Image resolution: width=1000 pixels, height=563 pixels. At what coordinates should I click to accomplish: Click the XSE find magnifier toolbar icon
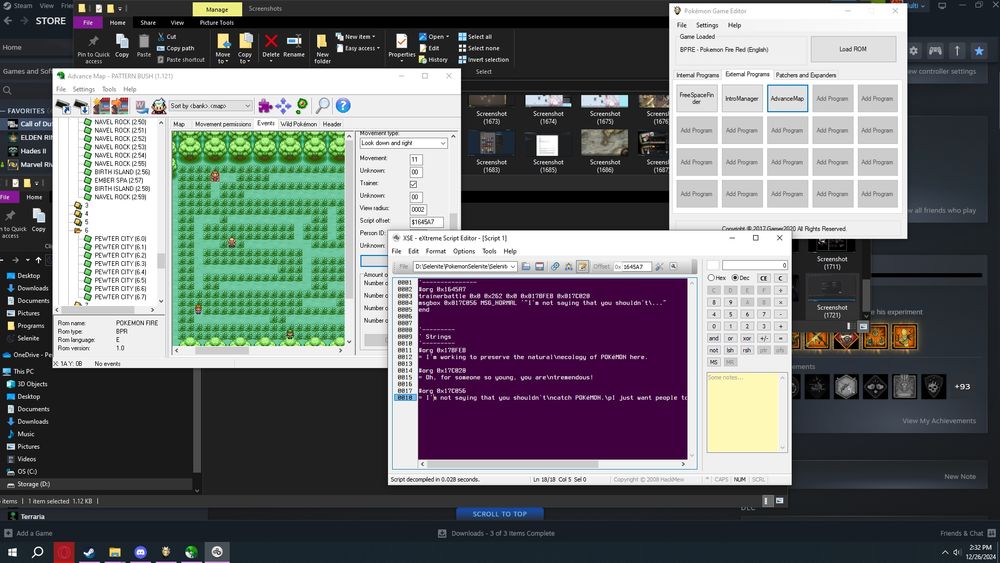(673, 267)
